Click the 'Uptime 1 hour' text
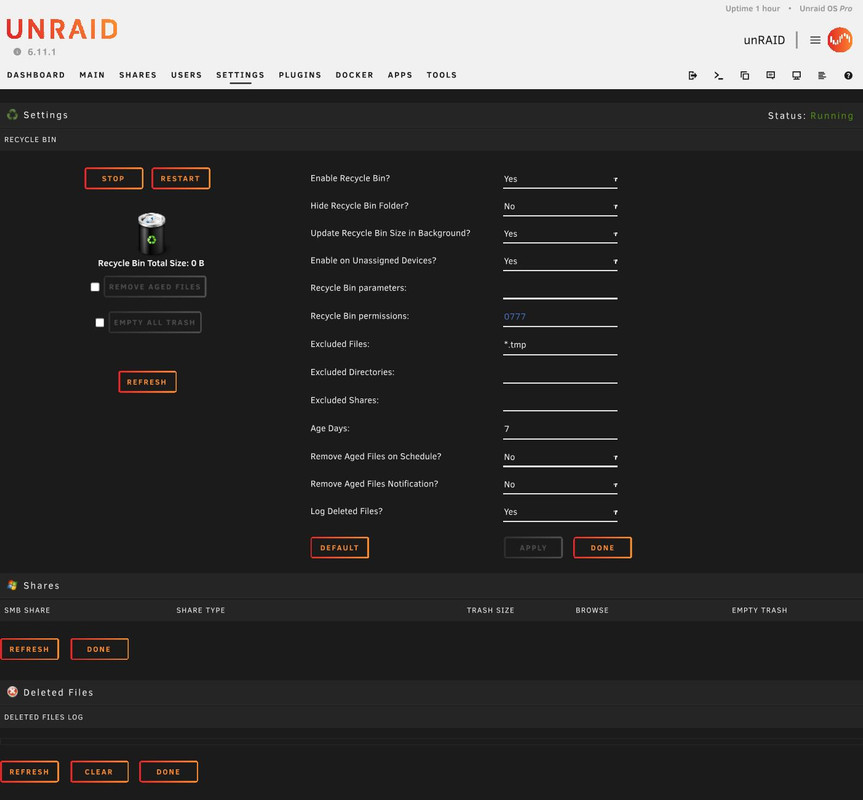This screenshot has height=800, width=863. pyautogui.click(x=752, y=8)
